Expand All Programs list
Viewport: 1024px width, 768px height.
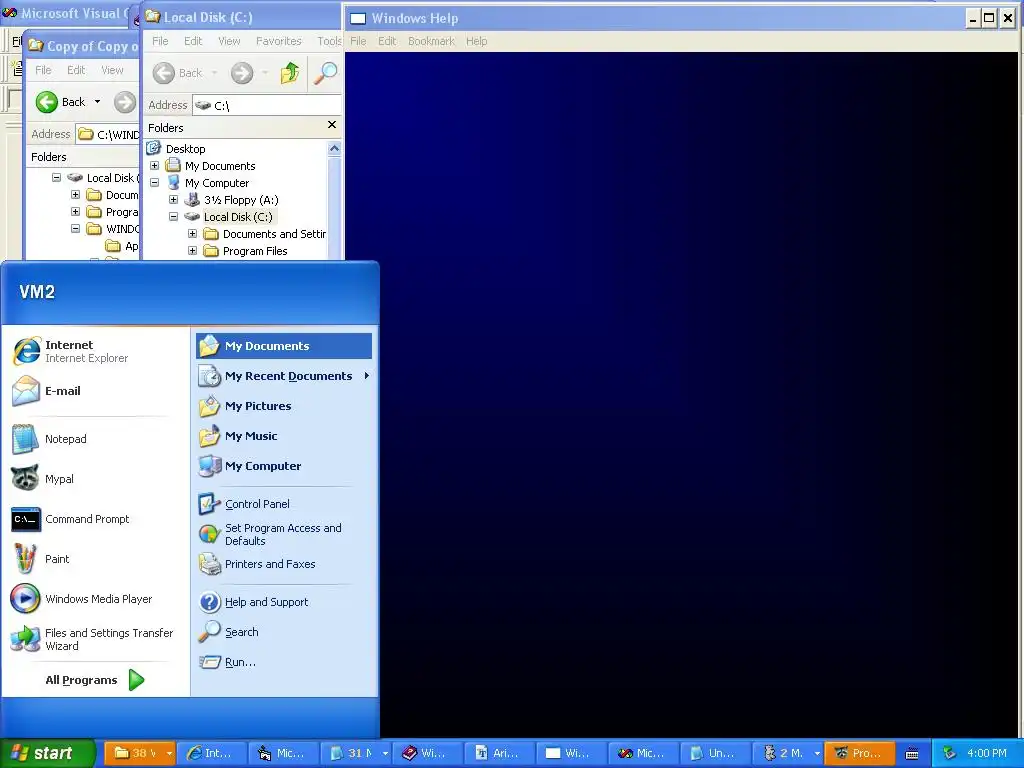95,680
